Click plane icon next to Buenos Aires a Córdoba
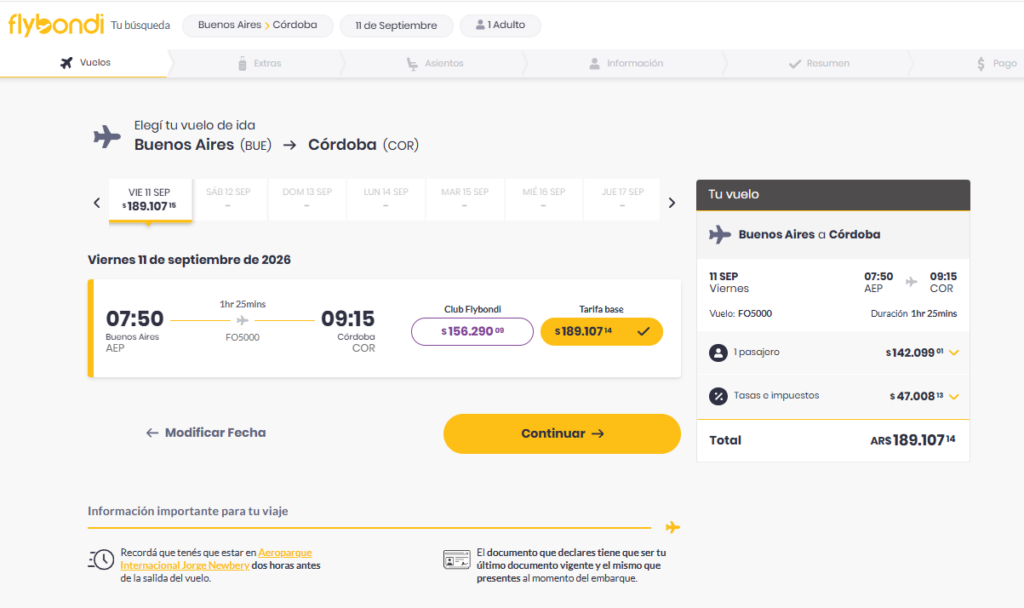Image resolution: width=1024 pixels, height=608 pixels. click(x=720, y=234)
